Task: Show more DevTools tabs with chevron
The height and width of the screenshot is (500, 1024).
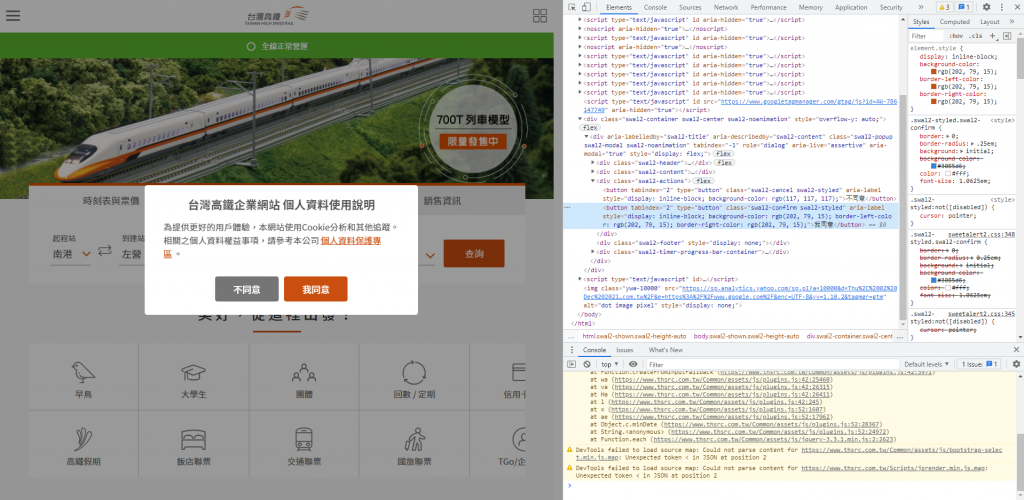Action: pos(921,7)
